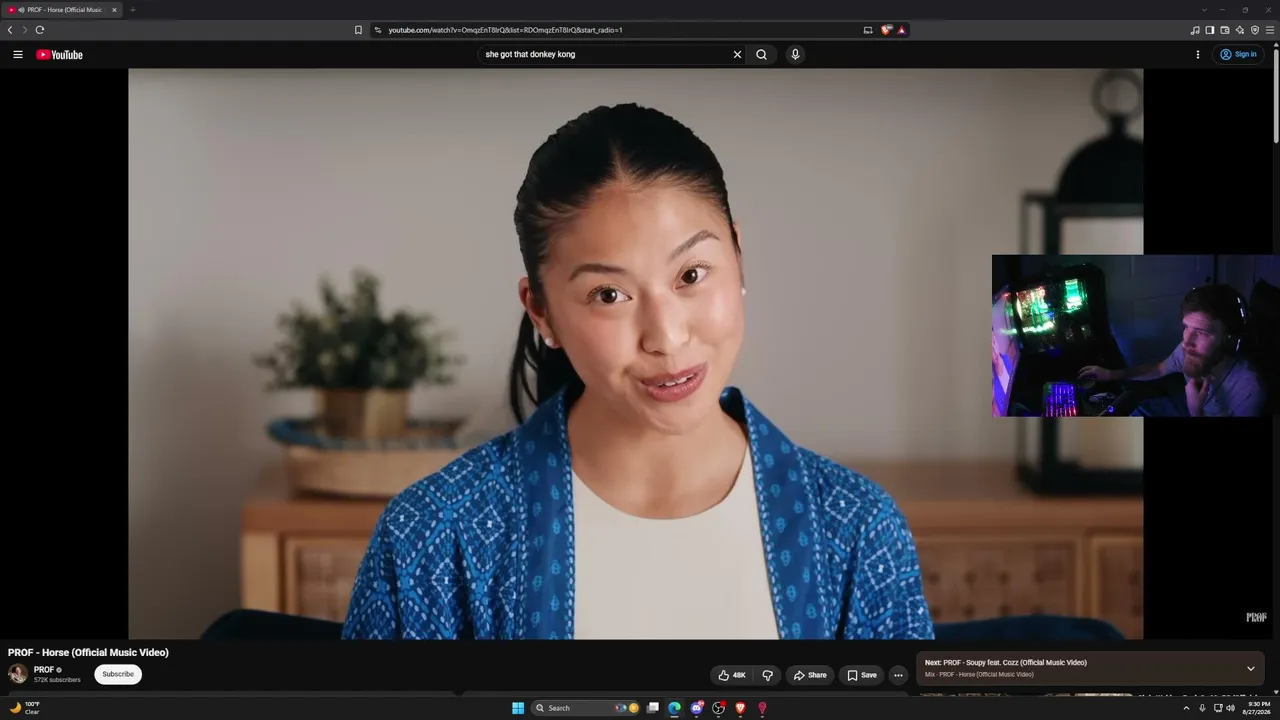Image resolution: width=1280 pixels, height=720 pixels.
Task: Open the weather widget showing 100°F
Action: [24, 708]
